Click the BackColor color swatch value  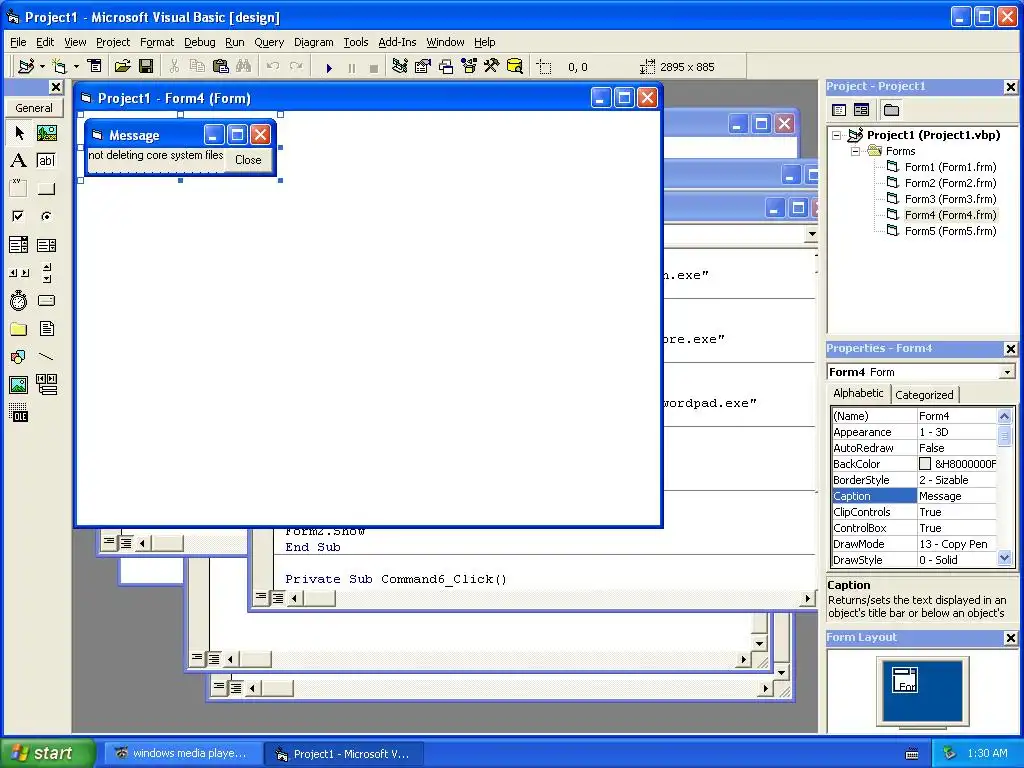pyautogui.click(x=925, y=464)
